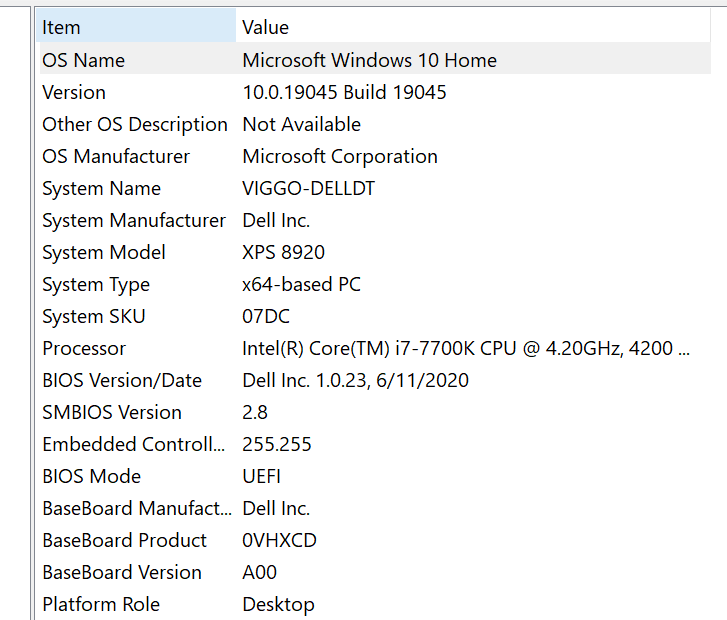This screenshot has width=727, height=620.
Task: Select the UEFI value
Action: tap(261, 476)
